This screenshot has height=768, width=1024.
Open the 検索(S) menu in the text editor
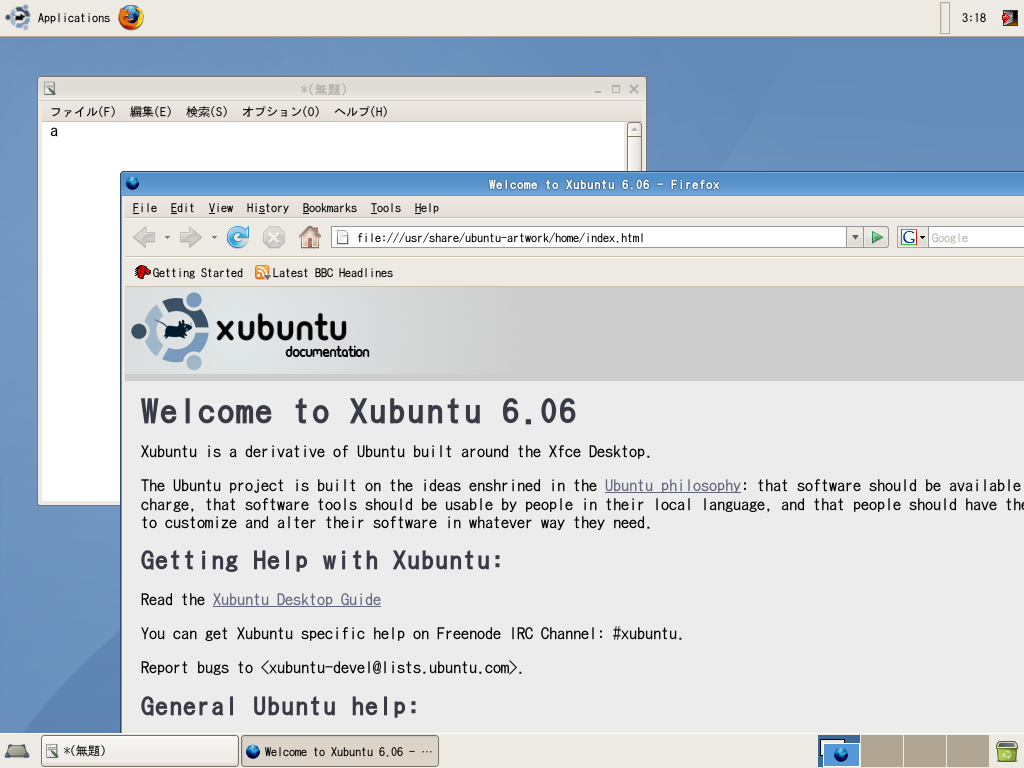(x=207, y=112)
